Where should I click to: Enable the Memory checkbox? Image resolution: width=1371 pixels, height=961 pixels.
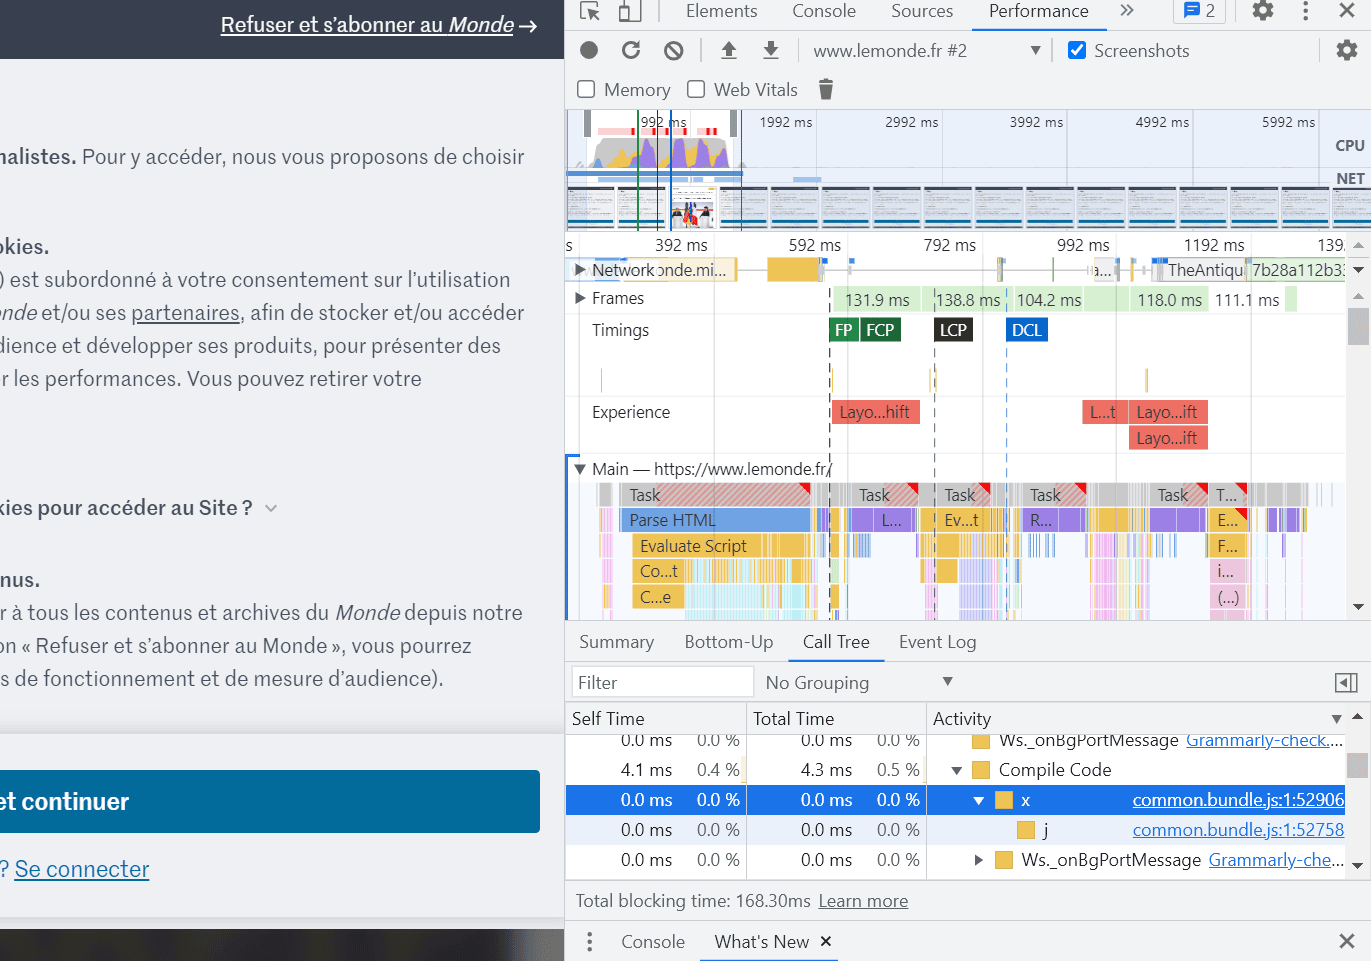click(x=587, y=89)
